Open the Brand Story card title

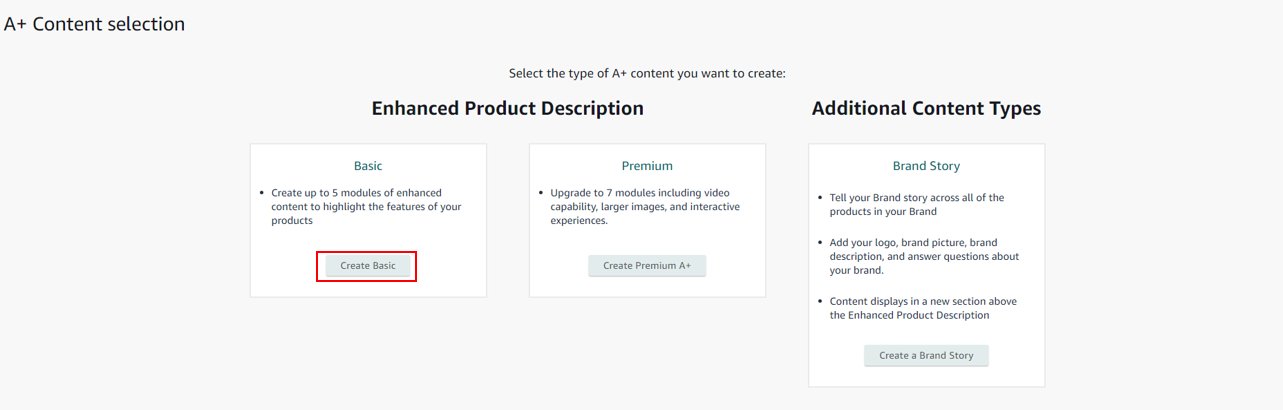[926, 166]
